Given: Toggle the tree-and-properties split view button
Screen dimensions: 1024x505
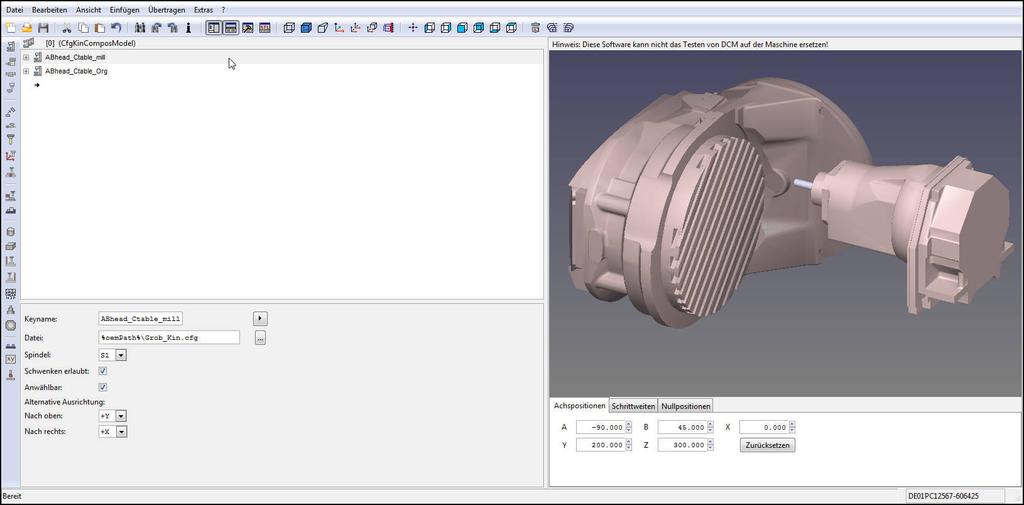Looking at the screenshot, I should click(214, 28).
